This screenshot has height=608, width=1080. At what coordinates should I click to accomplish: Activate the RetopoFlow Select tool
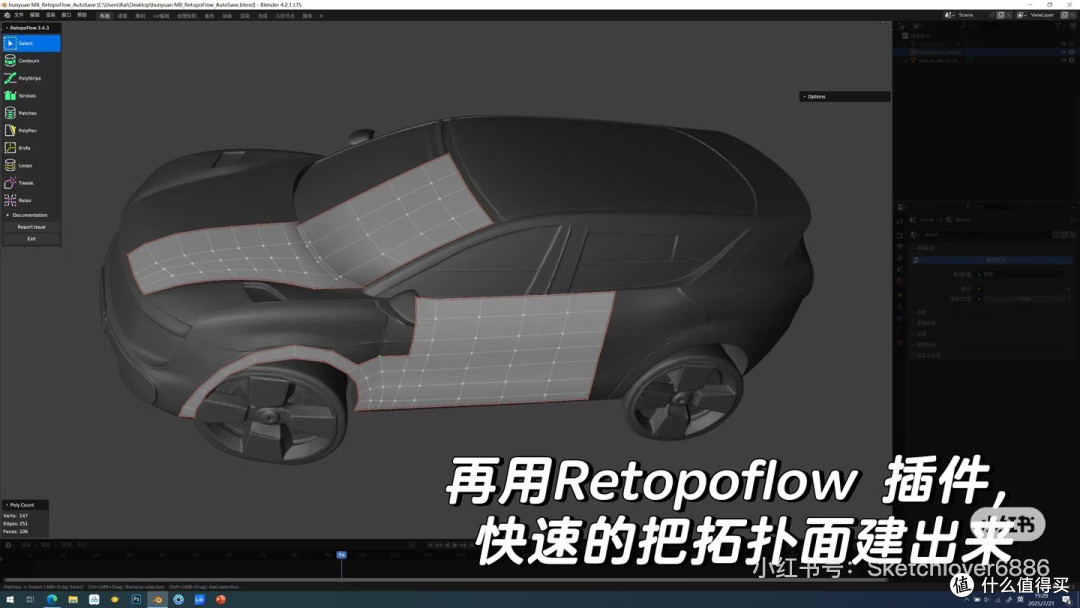tap(32, 43)
